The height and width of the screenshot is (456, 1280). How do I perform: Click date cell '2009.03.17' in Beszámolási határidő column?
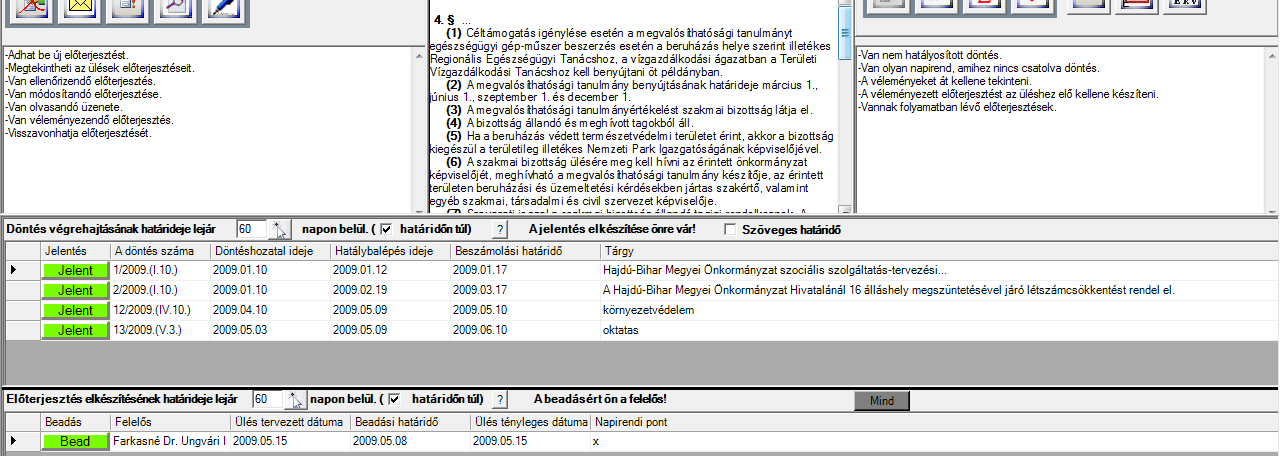click(525, 290)
